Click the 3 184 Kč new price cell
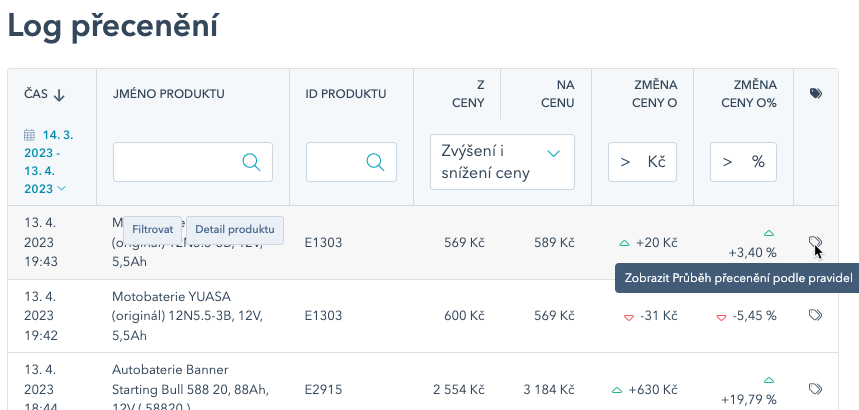The height and width of the screenshot is (410, 859). (x=549, y=390)
